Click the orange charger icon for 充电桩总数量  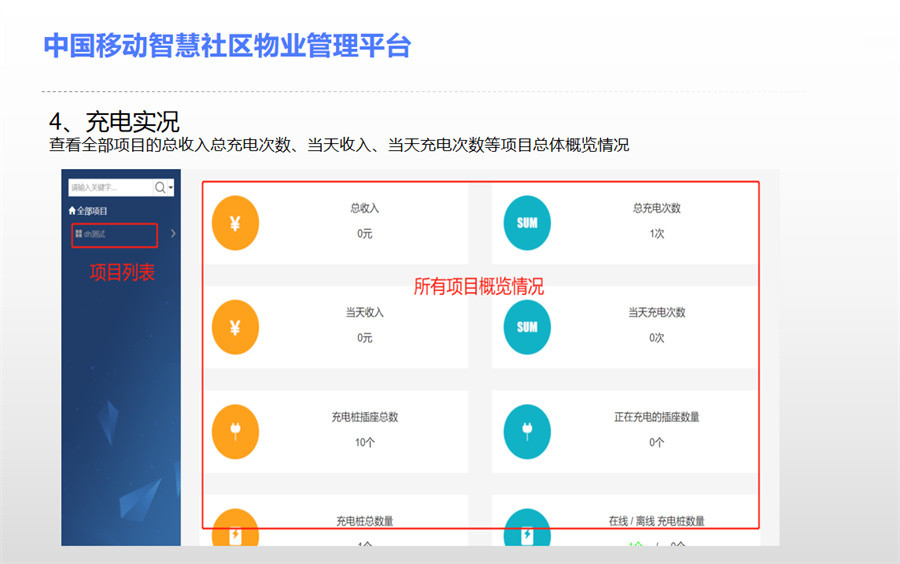point(235,528)
